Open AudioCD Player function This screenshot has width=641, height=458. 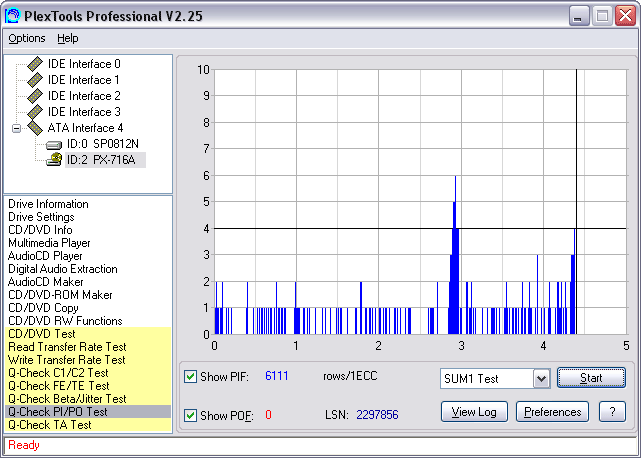click(45, 256)
